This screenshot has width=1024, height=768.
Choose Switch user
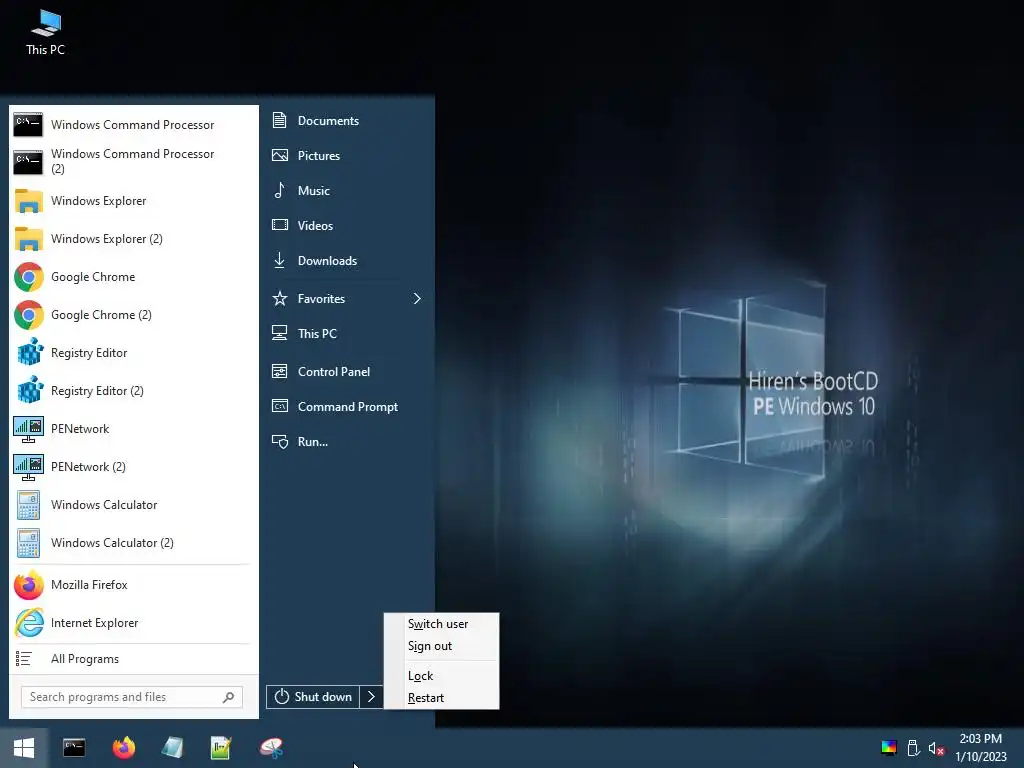click(x=441, y=624)
